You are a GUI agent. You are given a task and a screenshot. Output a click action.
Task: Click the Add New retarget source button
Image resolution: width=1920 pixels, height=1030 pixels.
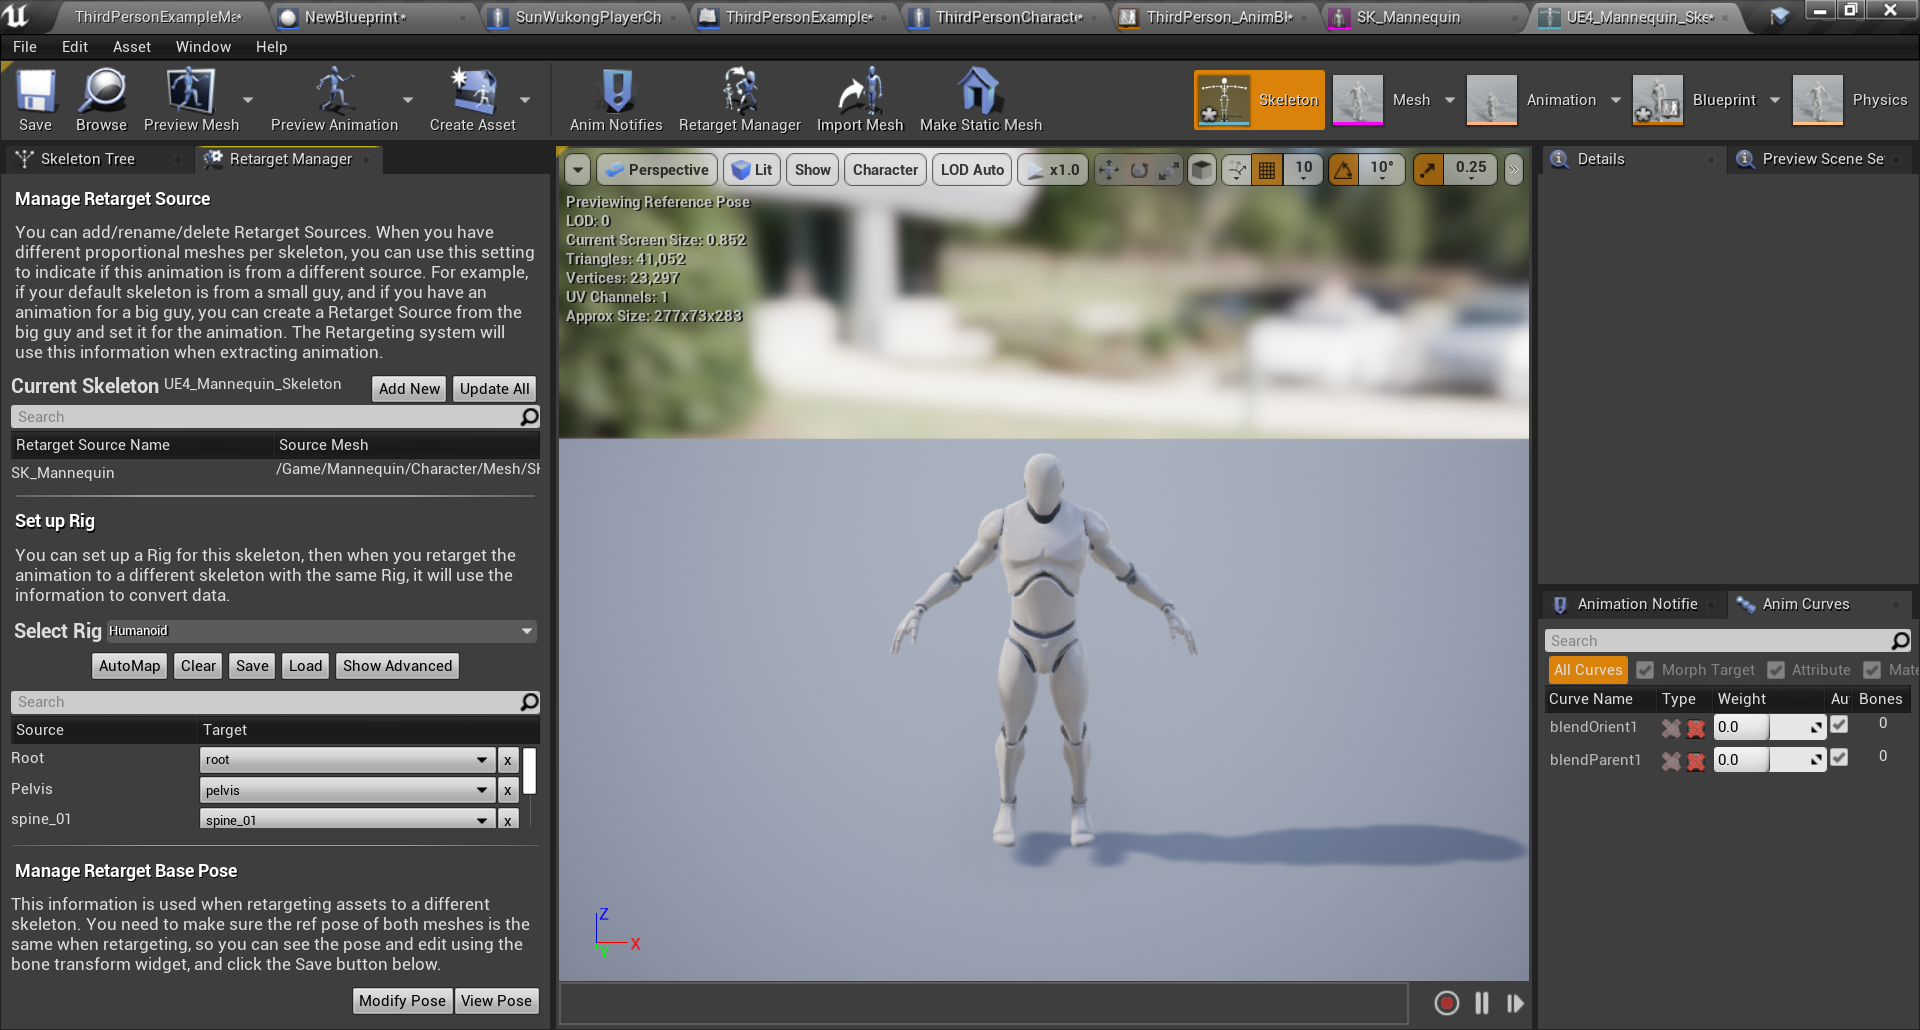[409, 389]
